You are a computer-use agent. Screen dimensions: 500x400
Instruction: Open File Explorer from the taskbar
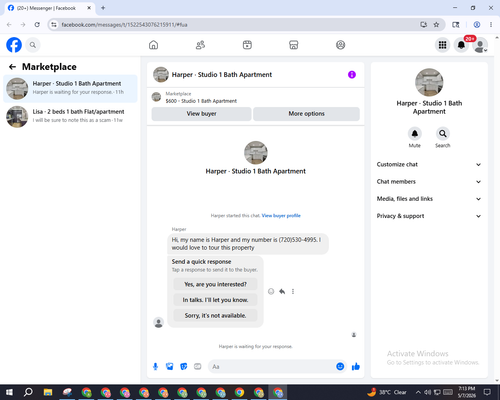tap(48, 392)
